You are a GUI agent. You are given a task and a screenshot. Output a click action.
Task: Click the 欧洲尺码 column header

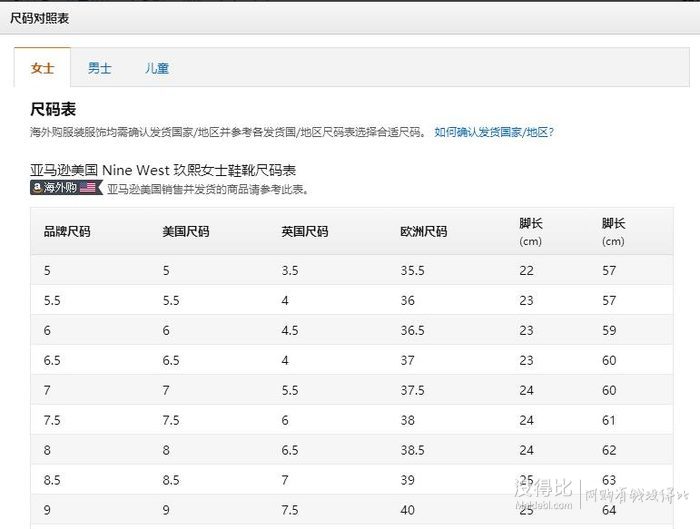(423, 232)
